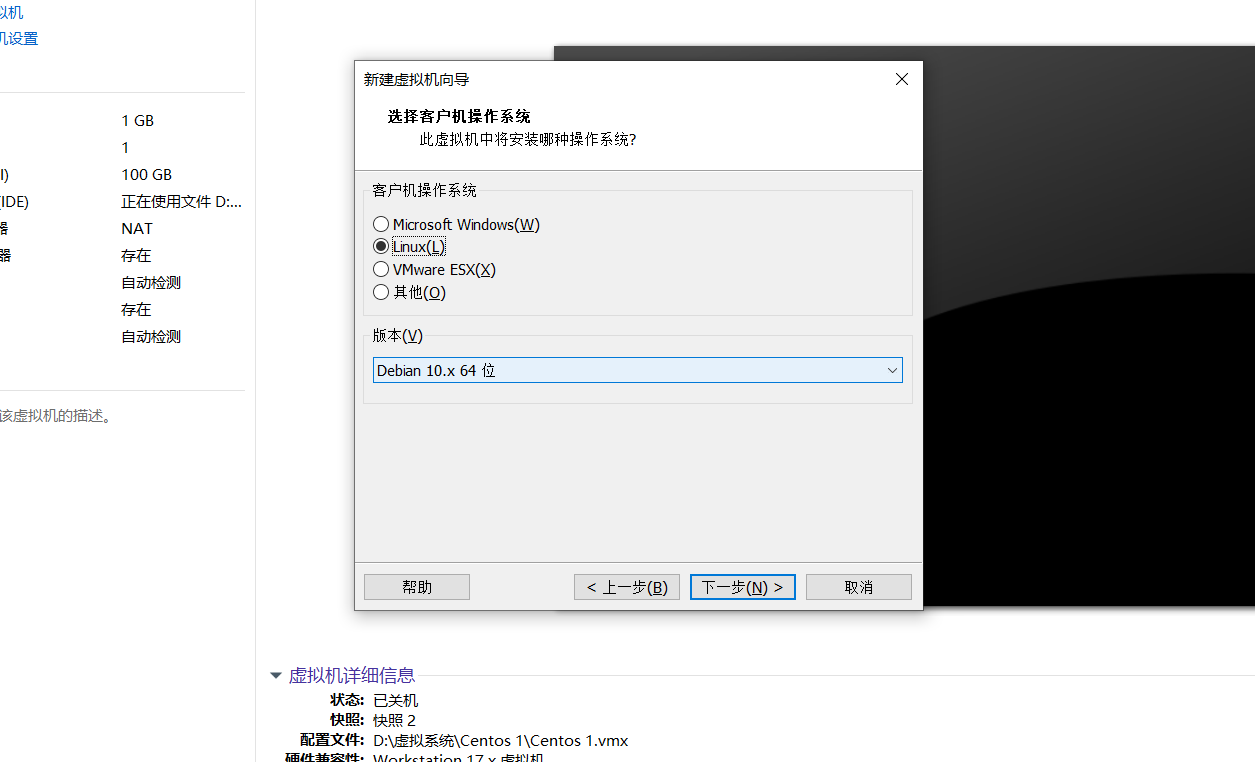The width and height of the screenshot is (1255, 762).
Task: Click the 快照 2 snapshot label
Action: 394,720
